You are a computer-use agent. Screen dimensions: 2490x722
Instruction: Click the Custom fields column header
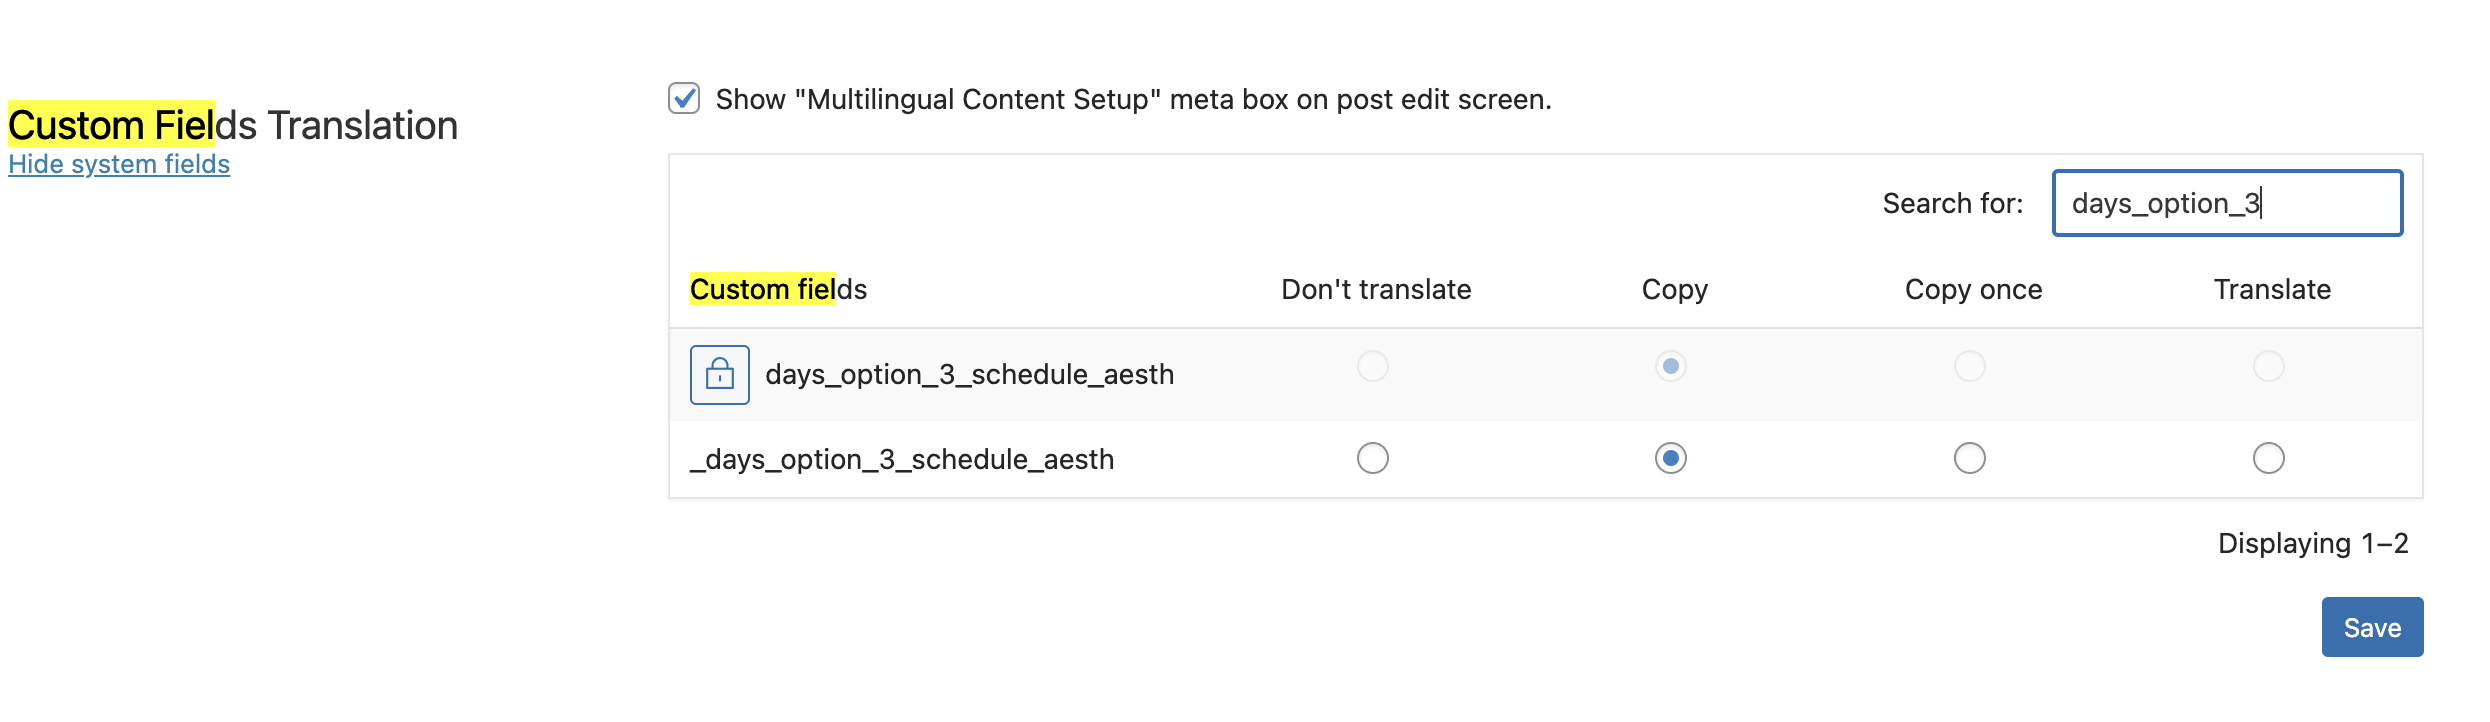778,289
